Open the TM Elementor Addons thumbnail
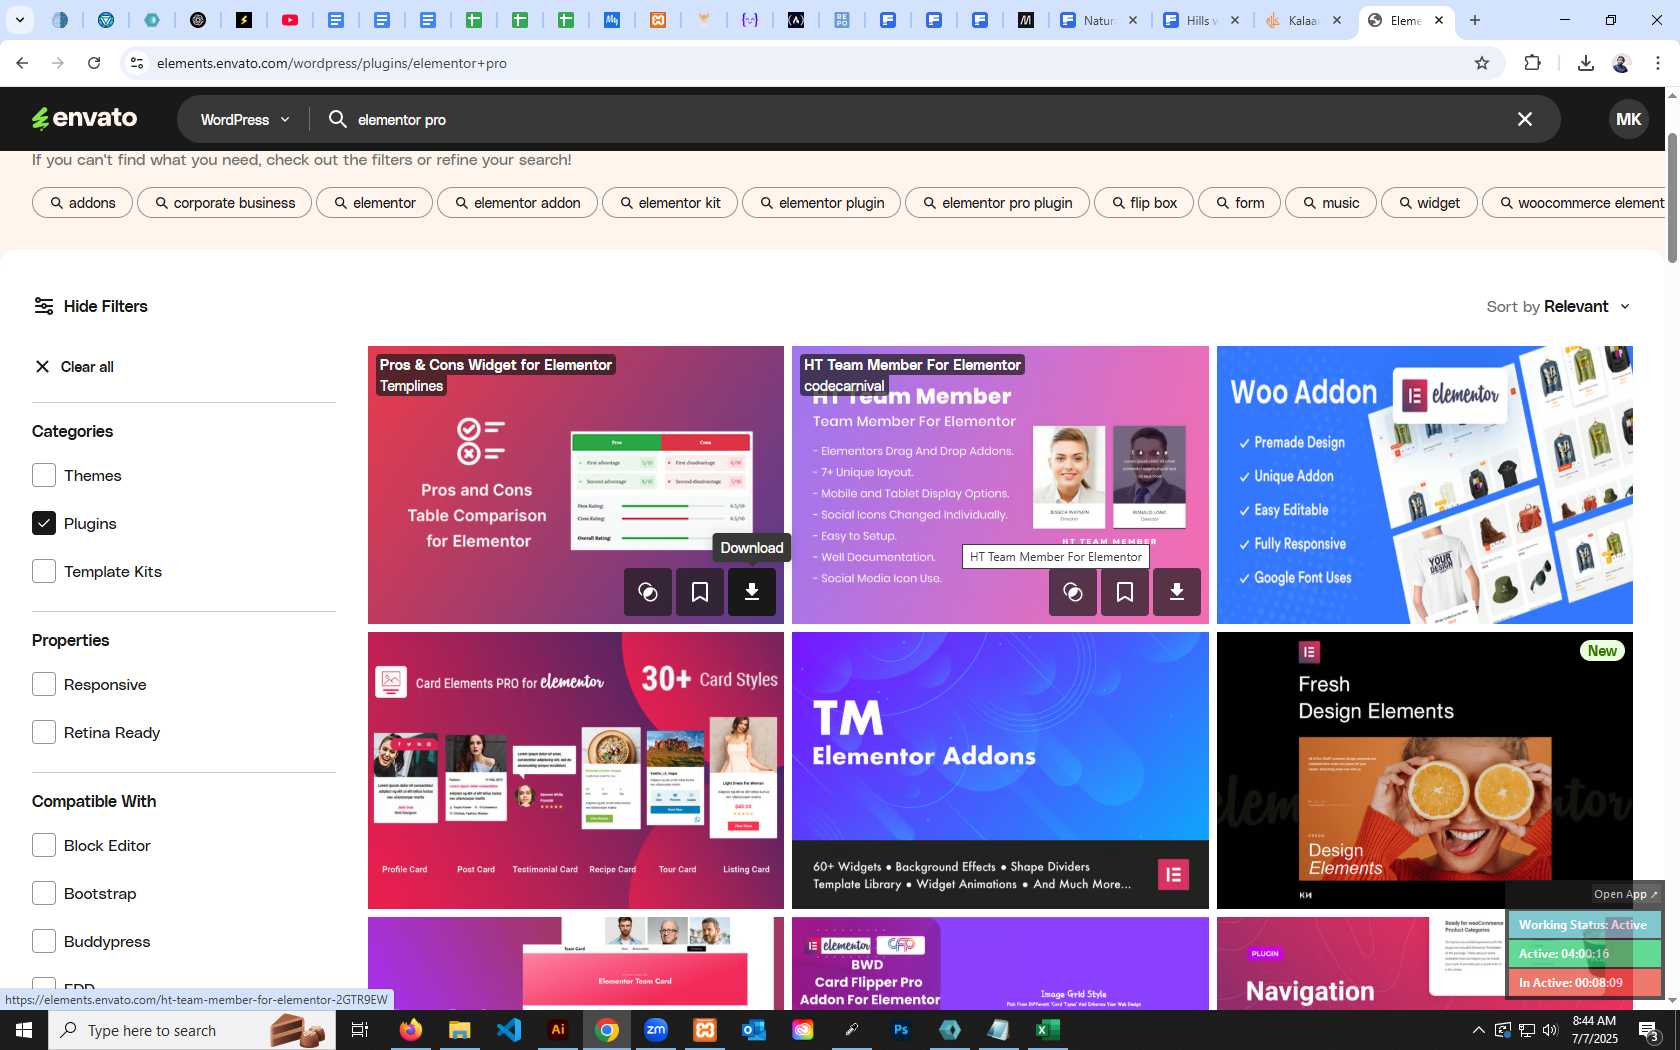The height and width of the screenshot is (1050, 1680). point(1000,770)
